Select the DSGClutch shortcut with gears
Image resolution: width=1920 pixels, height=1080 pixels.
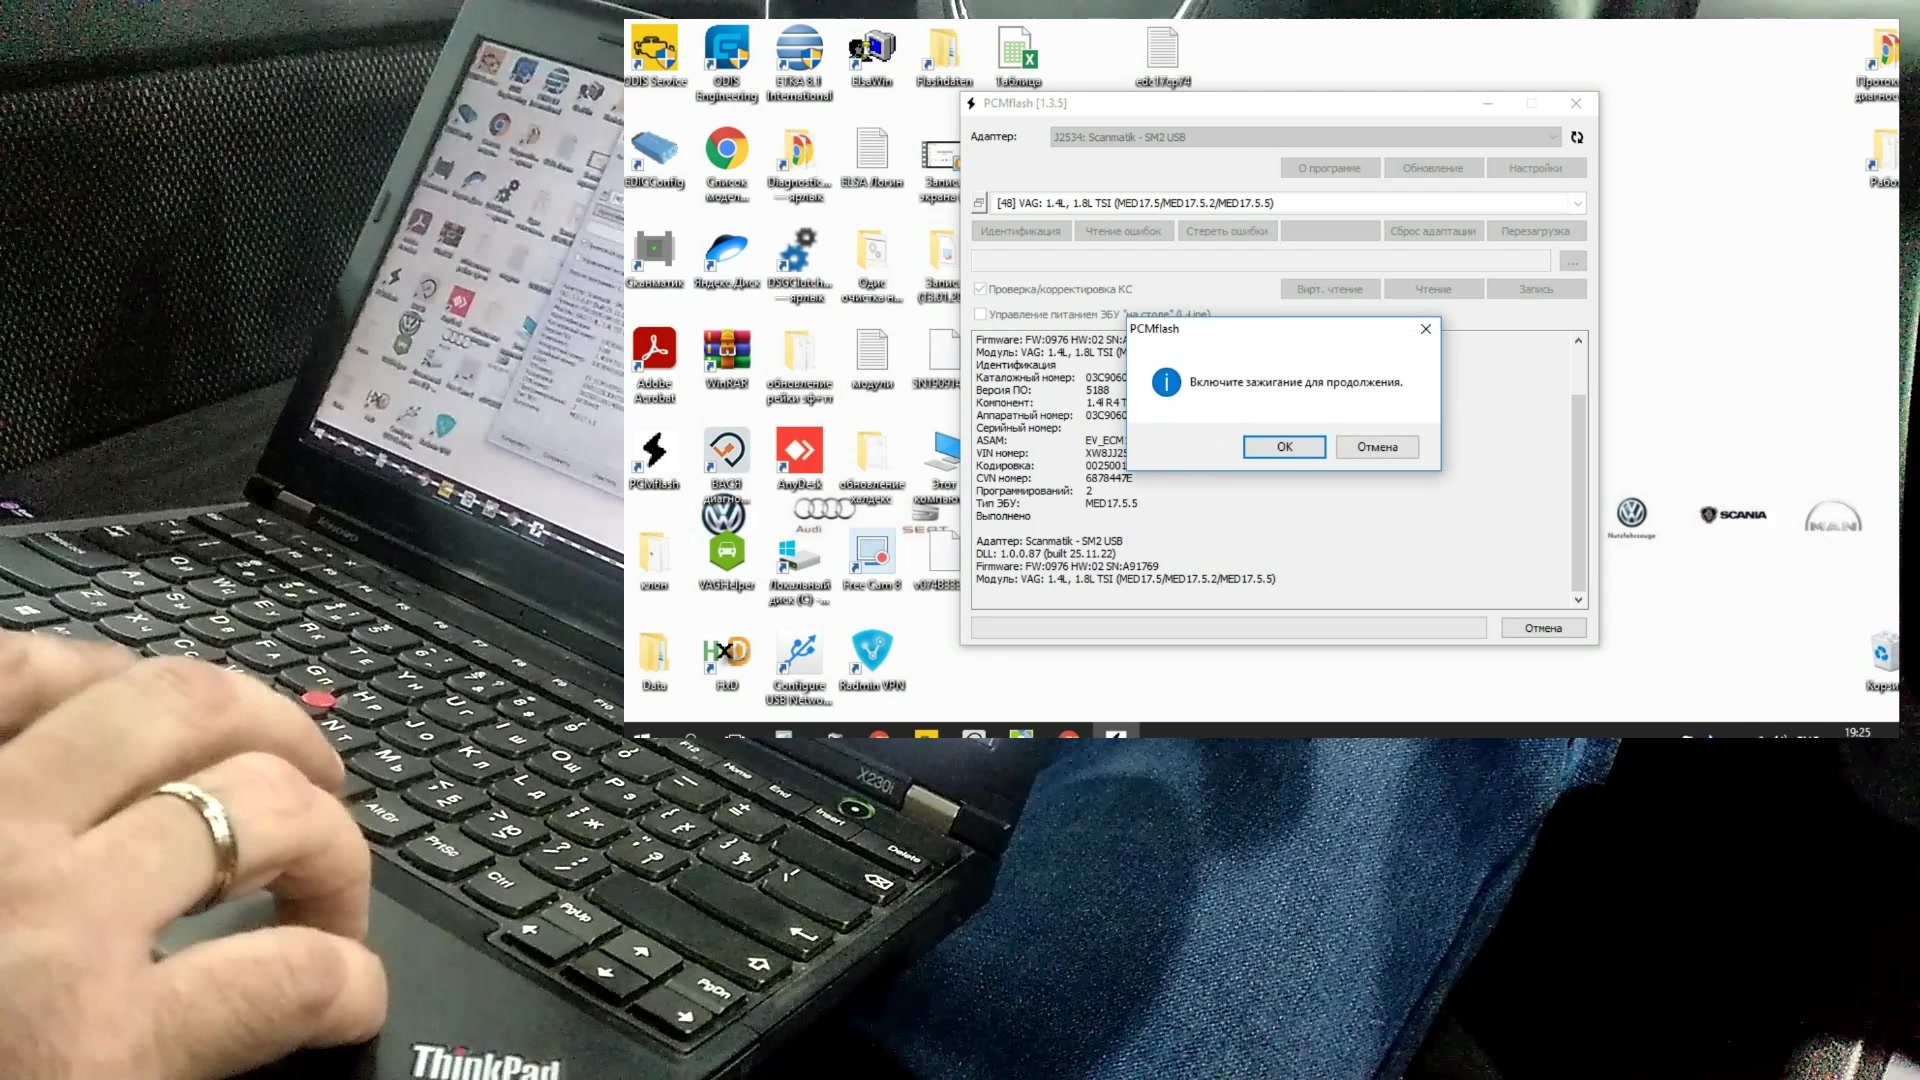click(799, 264)
